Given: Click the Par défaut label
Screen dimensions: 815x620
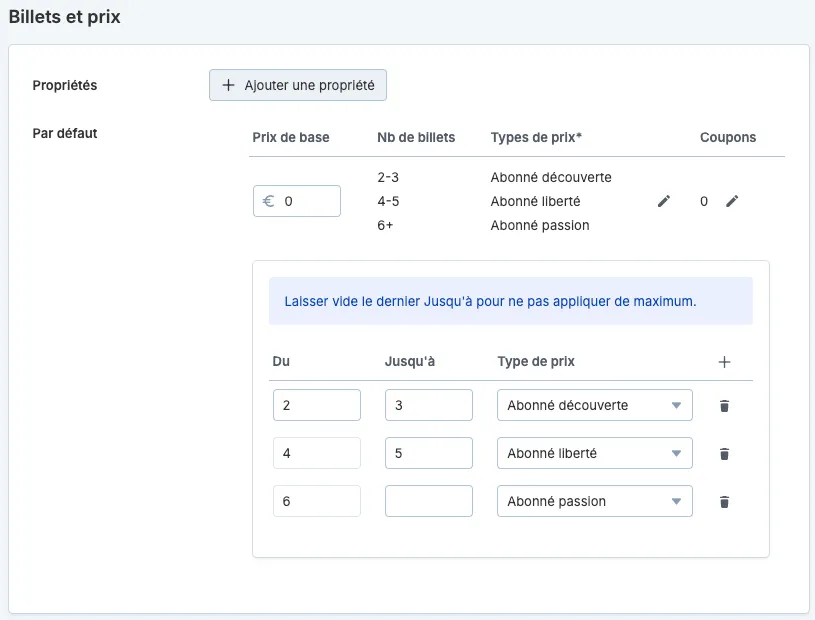Looking at the screenshot, I should click(x=65, y=134).
